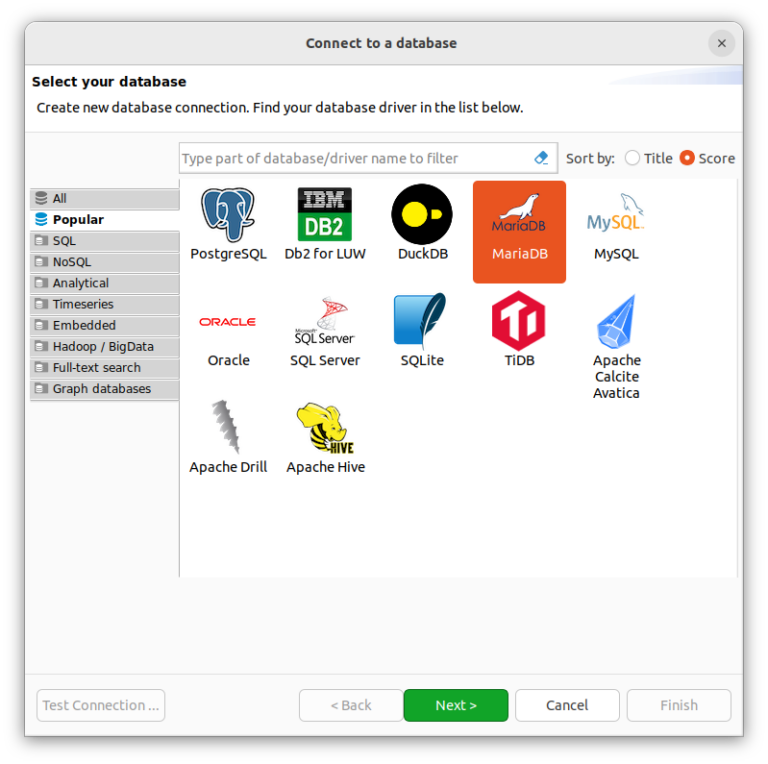Viewport: 768px width, 764px height.
Task: Choose the Db2 for LUW driver
Action: (x=325, y=215)
